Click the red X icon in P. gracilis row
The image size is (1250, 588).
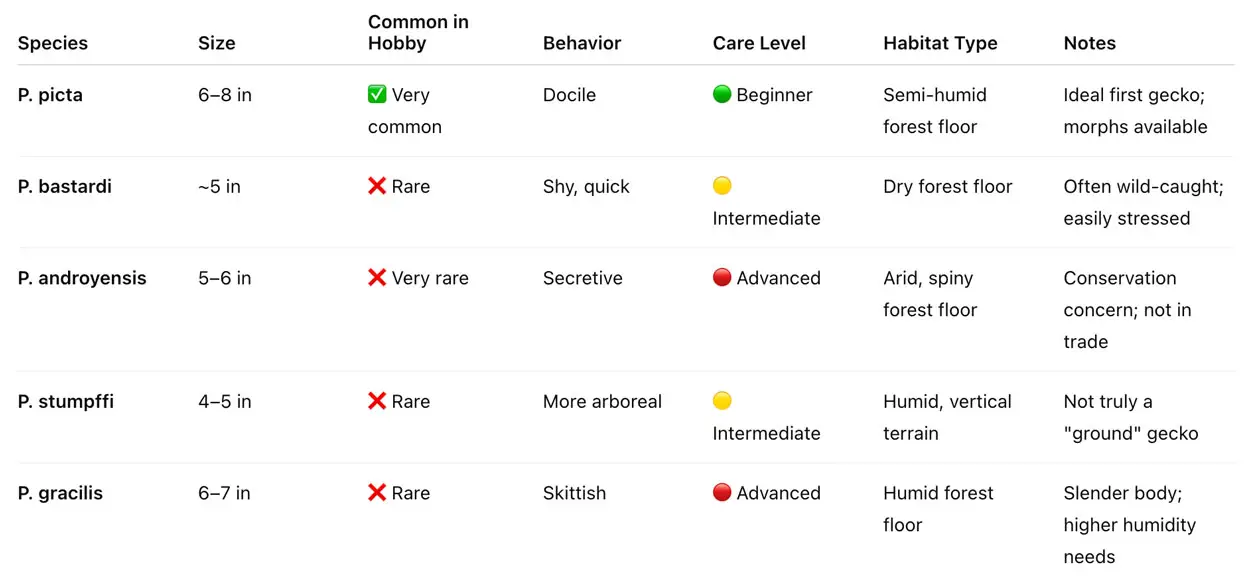click(x=377, y=493)
